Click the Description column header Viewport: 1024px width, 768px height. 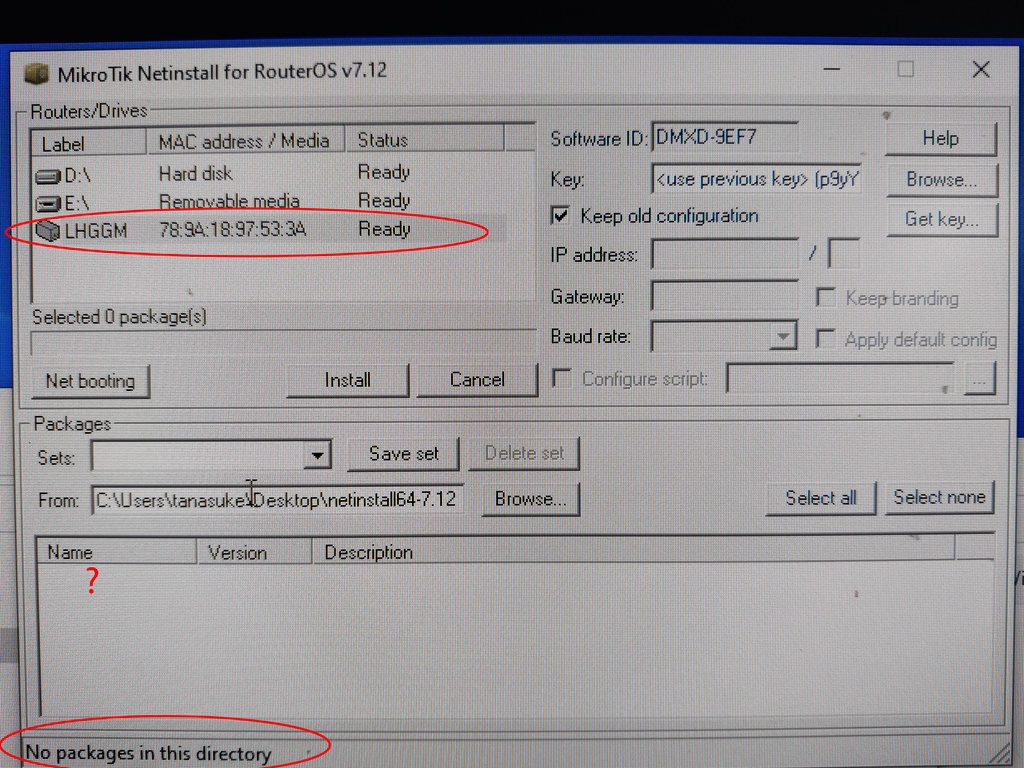[x=633, y=552]
